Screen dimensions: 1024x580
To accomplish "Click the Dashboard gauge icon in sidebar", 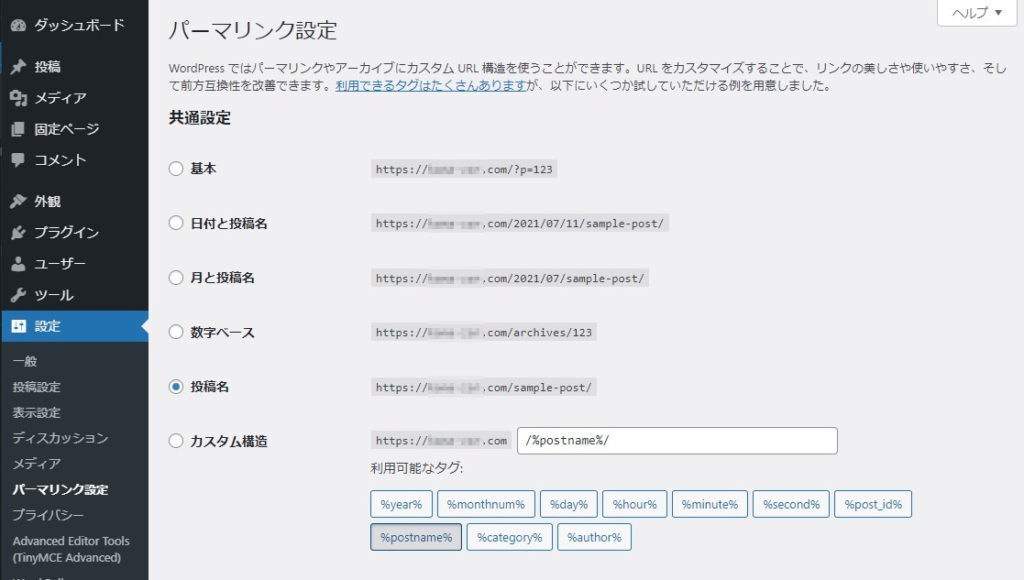I will pos(18,25).
